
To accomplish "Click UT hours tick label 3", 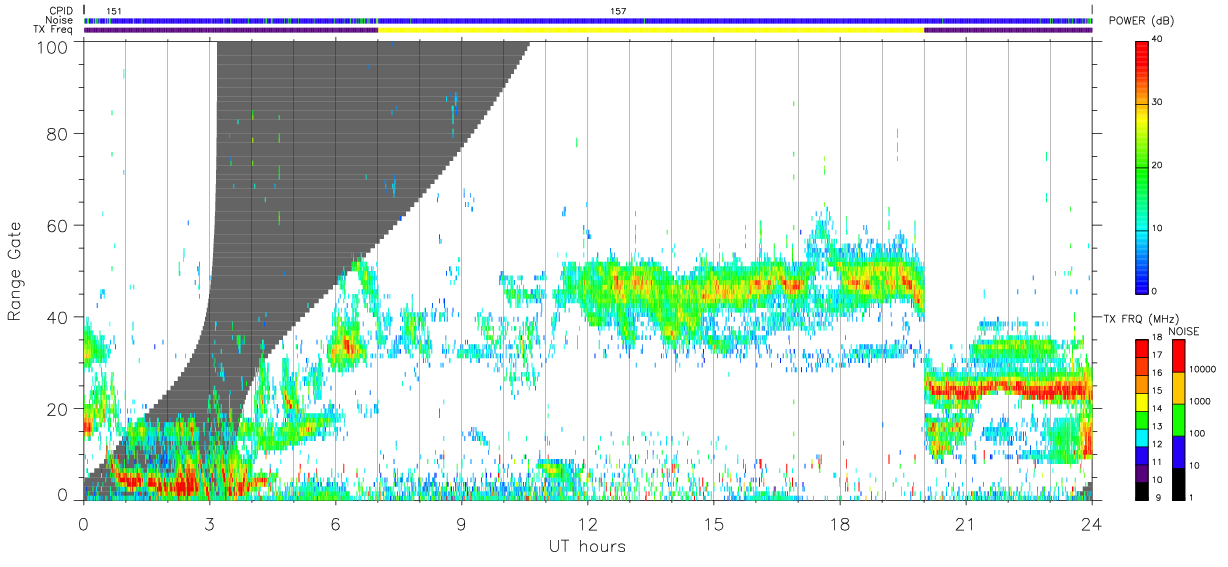I will [x=210, y=523].
